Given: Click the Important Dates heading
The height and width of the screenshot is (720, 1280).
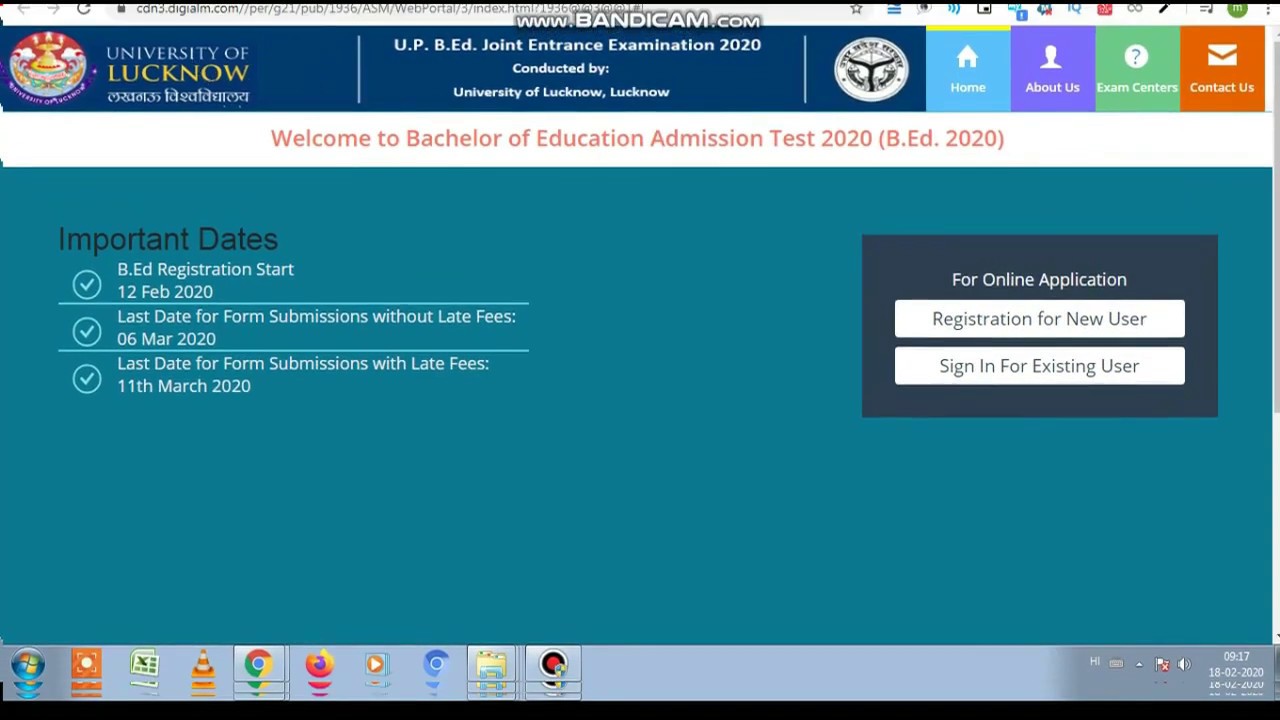Looking at the screenshot, I should coord(168,239).
